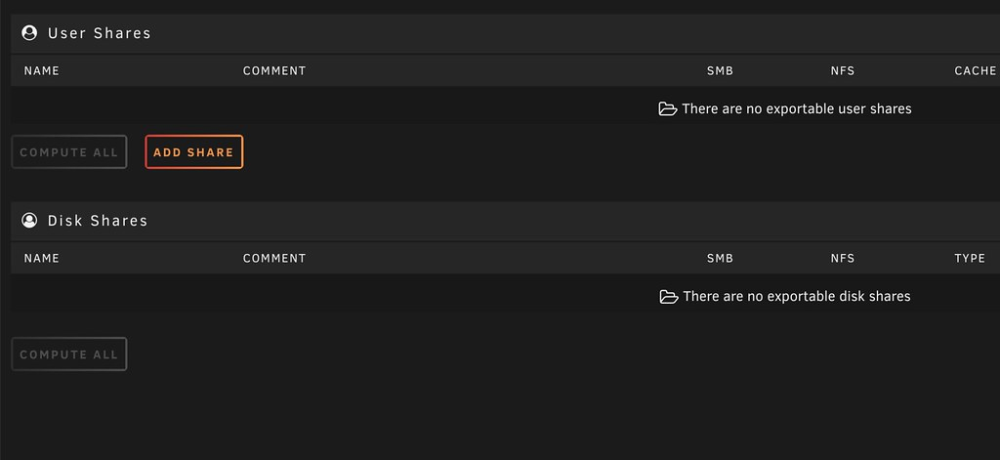Sort by NAME column in User Shares
1000x460 pixels.
tap(41, 71)
